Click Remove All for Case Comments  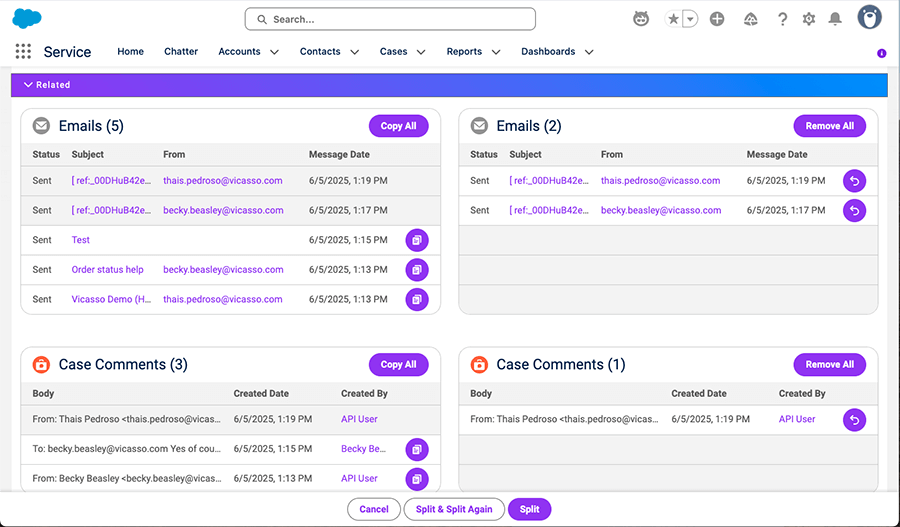pyautogui.click(x=829, y=365)
